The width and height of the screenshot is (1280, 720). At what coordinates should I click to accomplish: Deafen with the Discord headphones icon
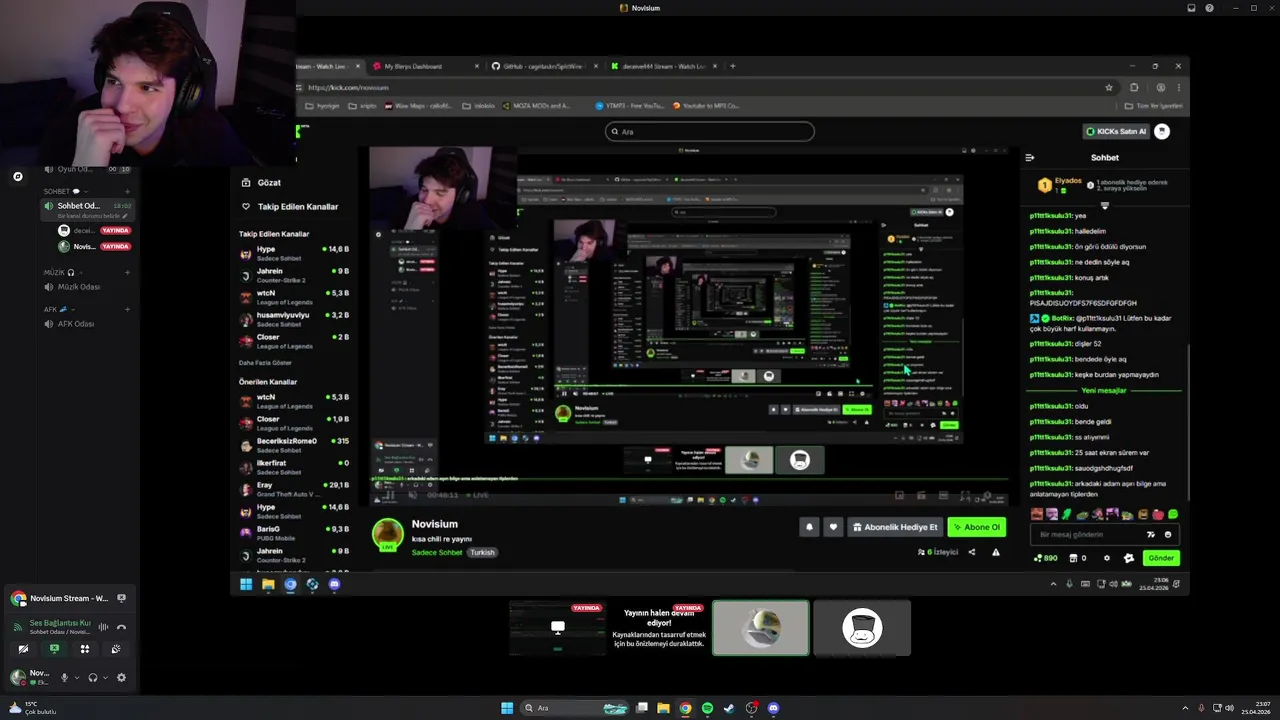92,677
